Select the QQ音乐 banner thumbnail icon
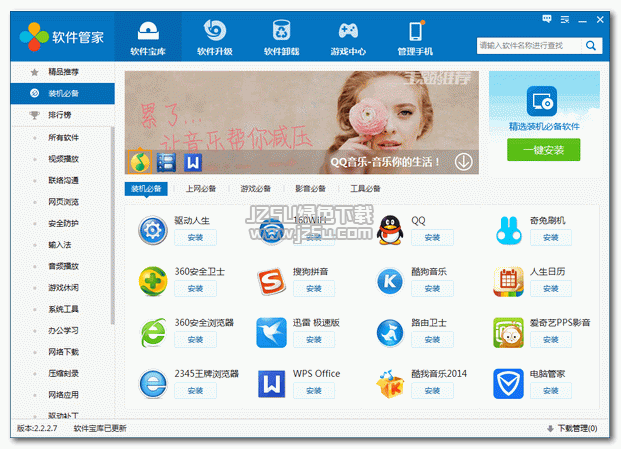Screen dimensions: 621x449 [140, 162]
